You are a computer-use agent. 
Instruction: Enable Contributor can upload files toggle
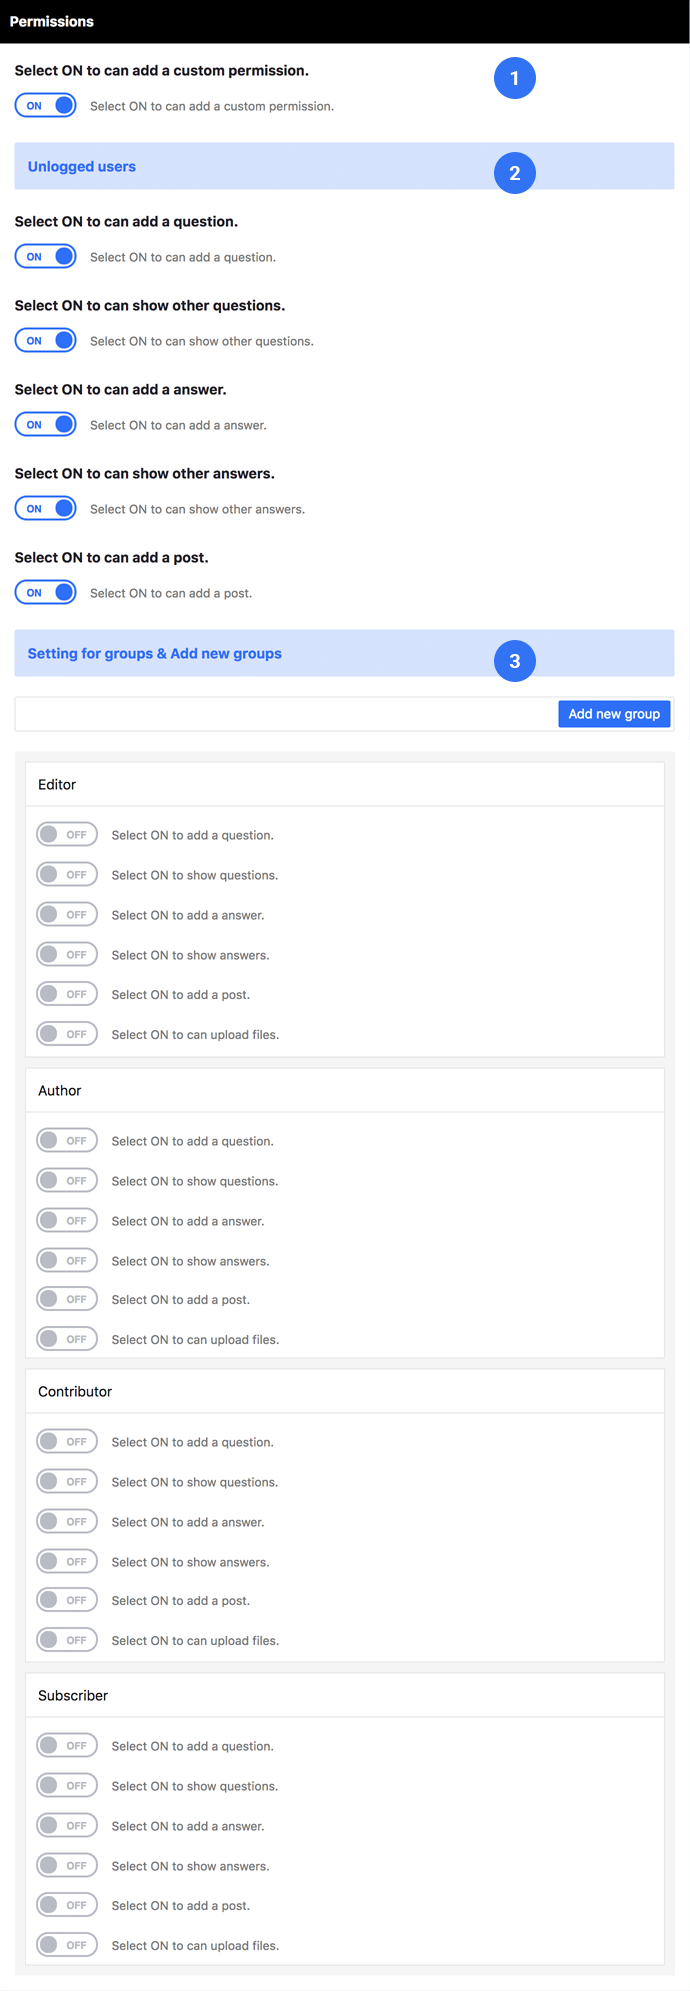point(67,1640)
